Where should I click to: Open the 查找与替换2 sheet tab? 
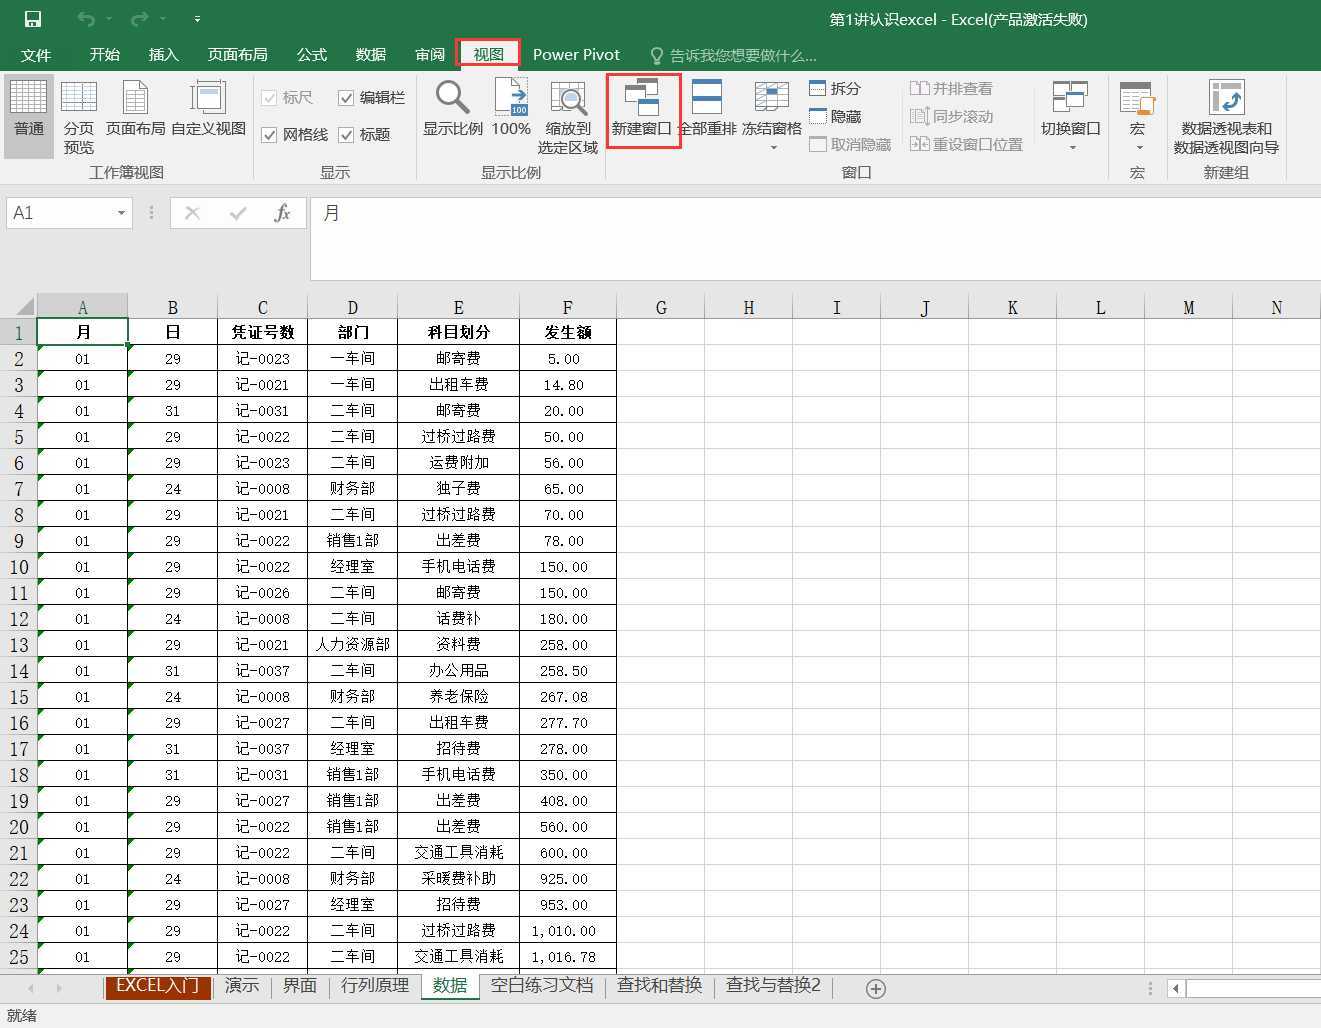tap(773, 986)
